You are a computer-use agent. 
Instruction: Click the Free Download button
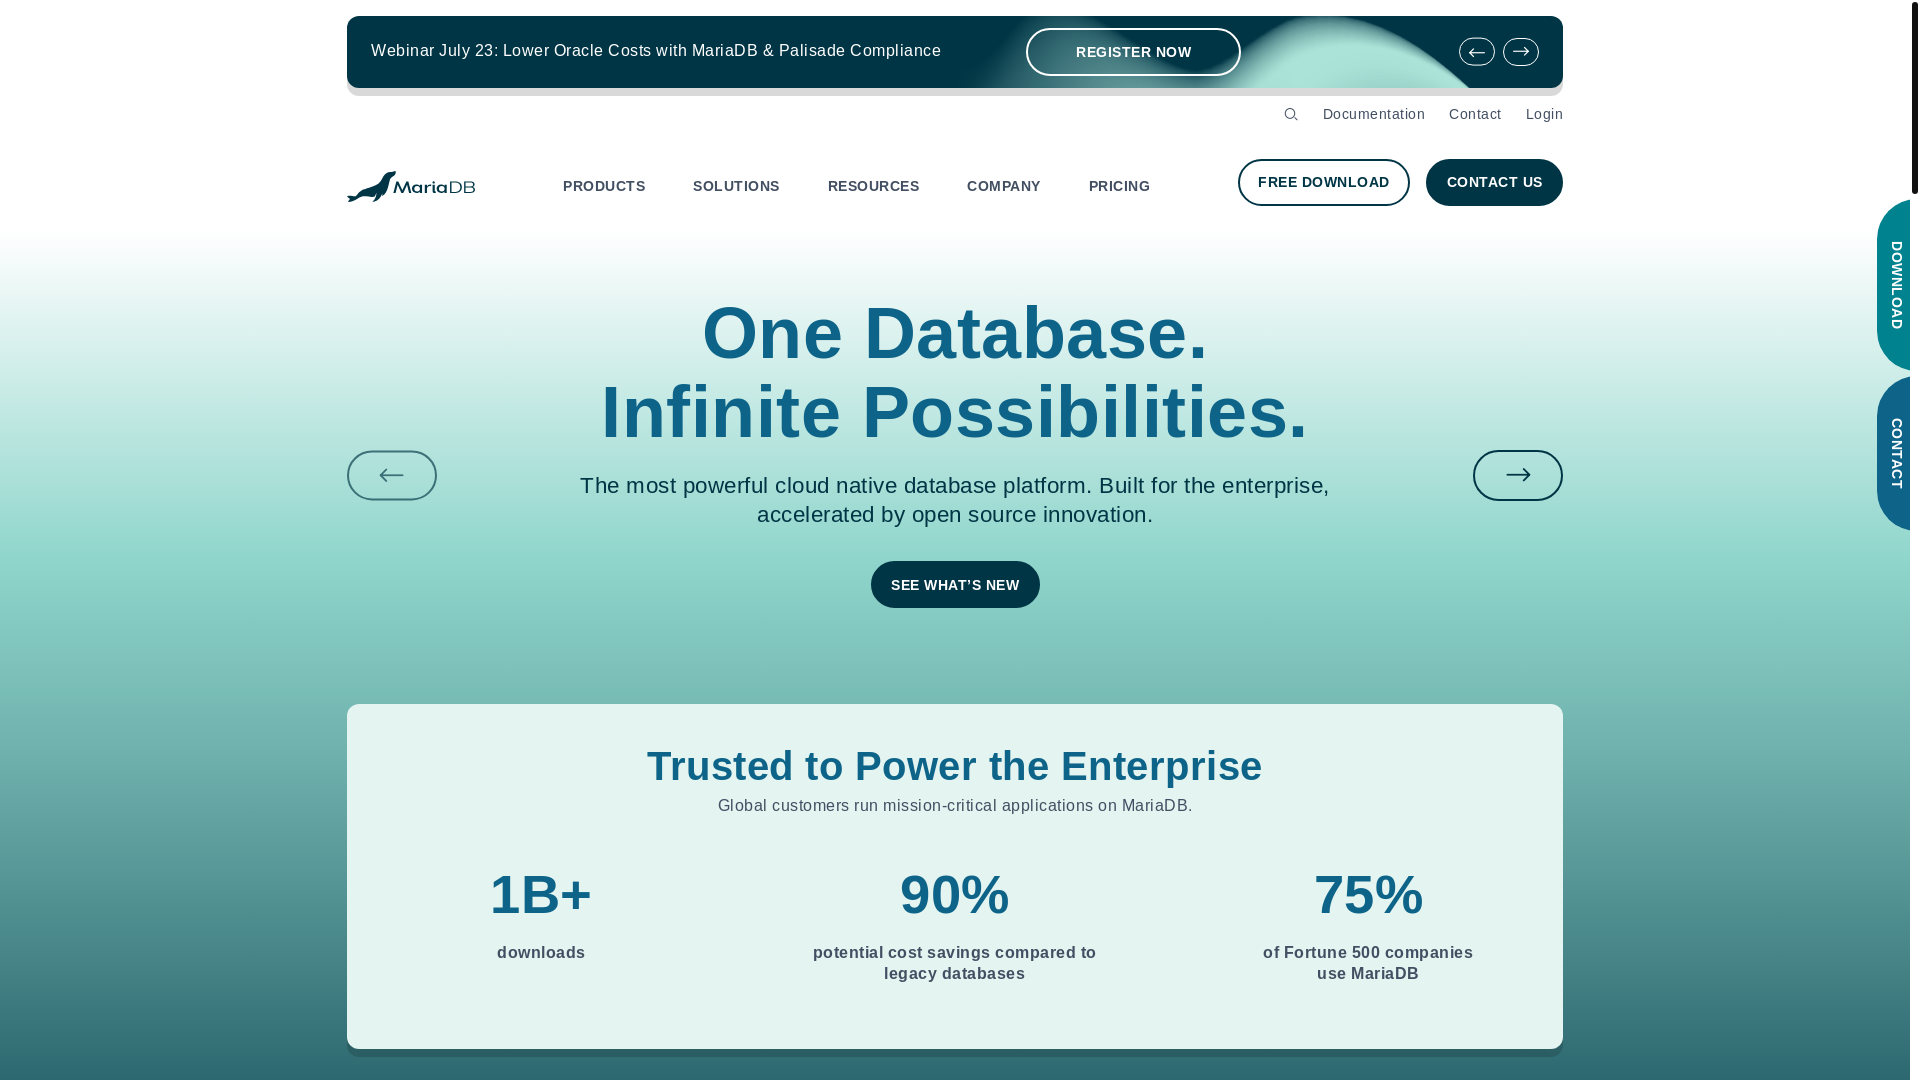[1323, 182]
